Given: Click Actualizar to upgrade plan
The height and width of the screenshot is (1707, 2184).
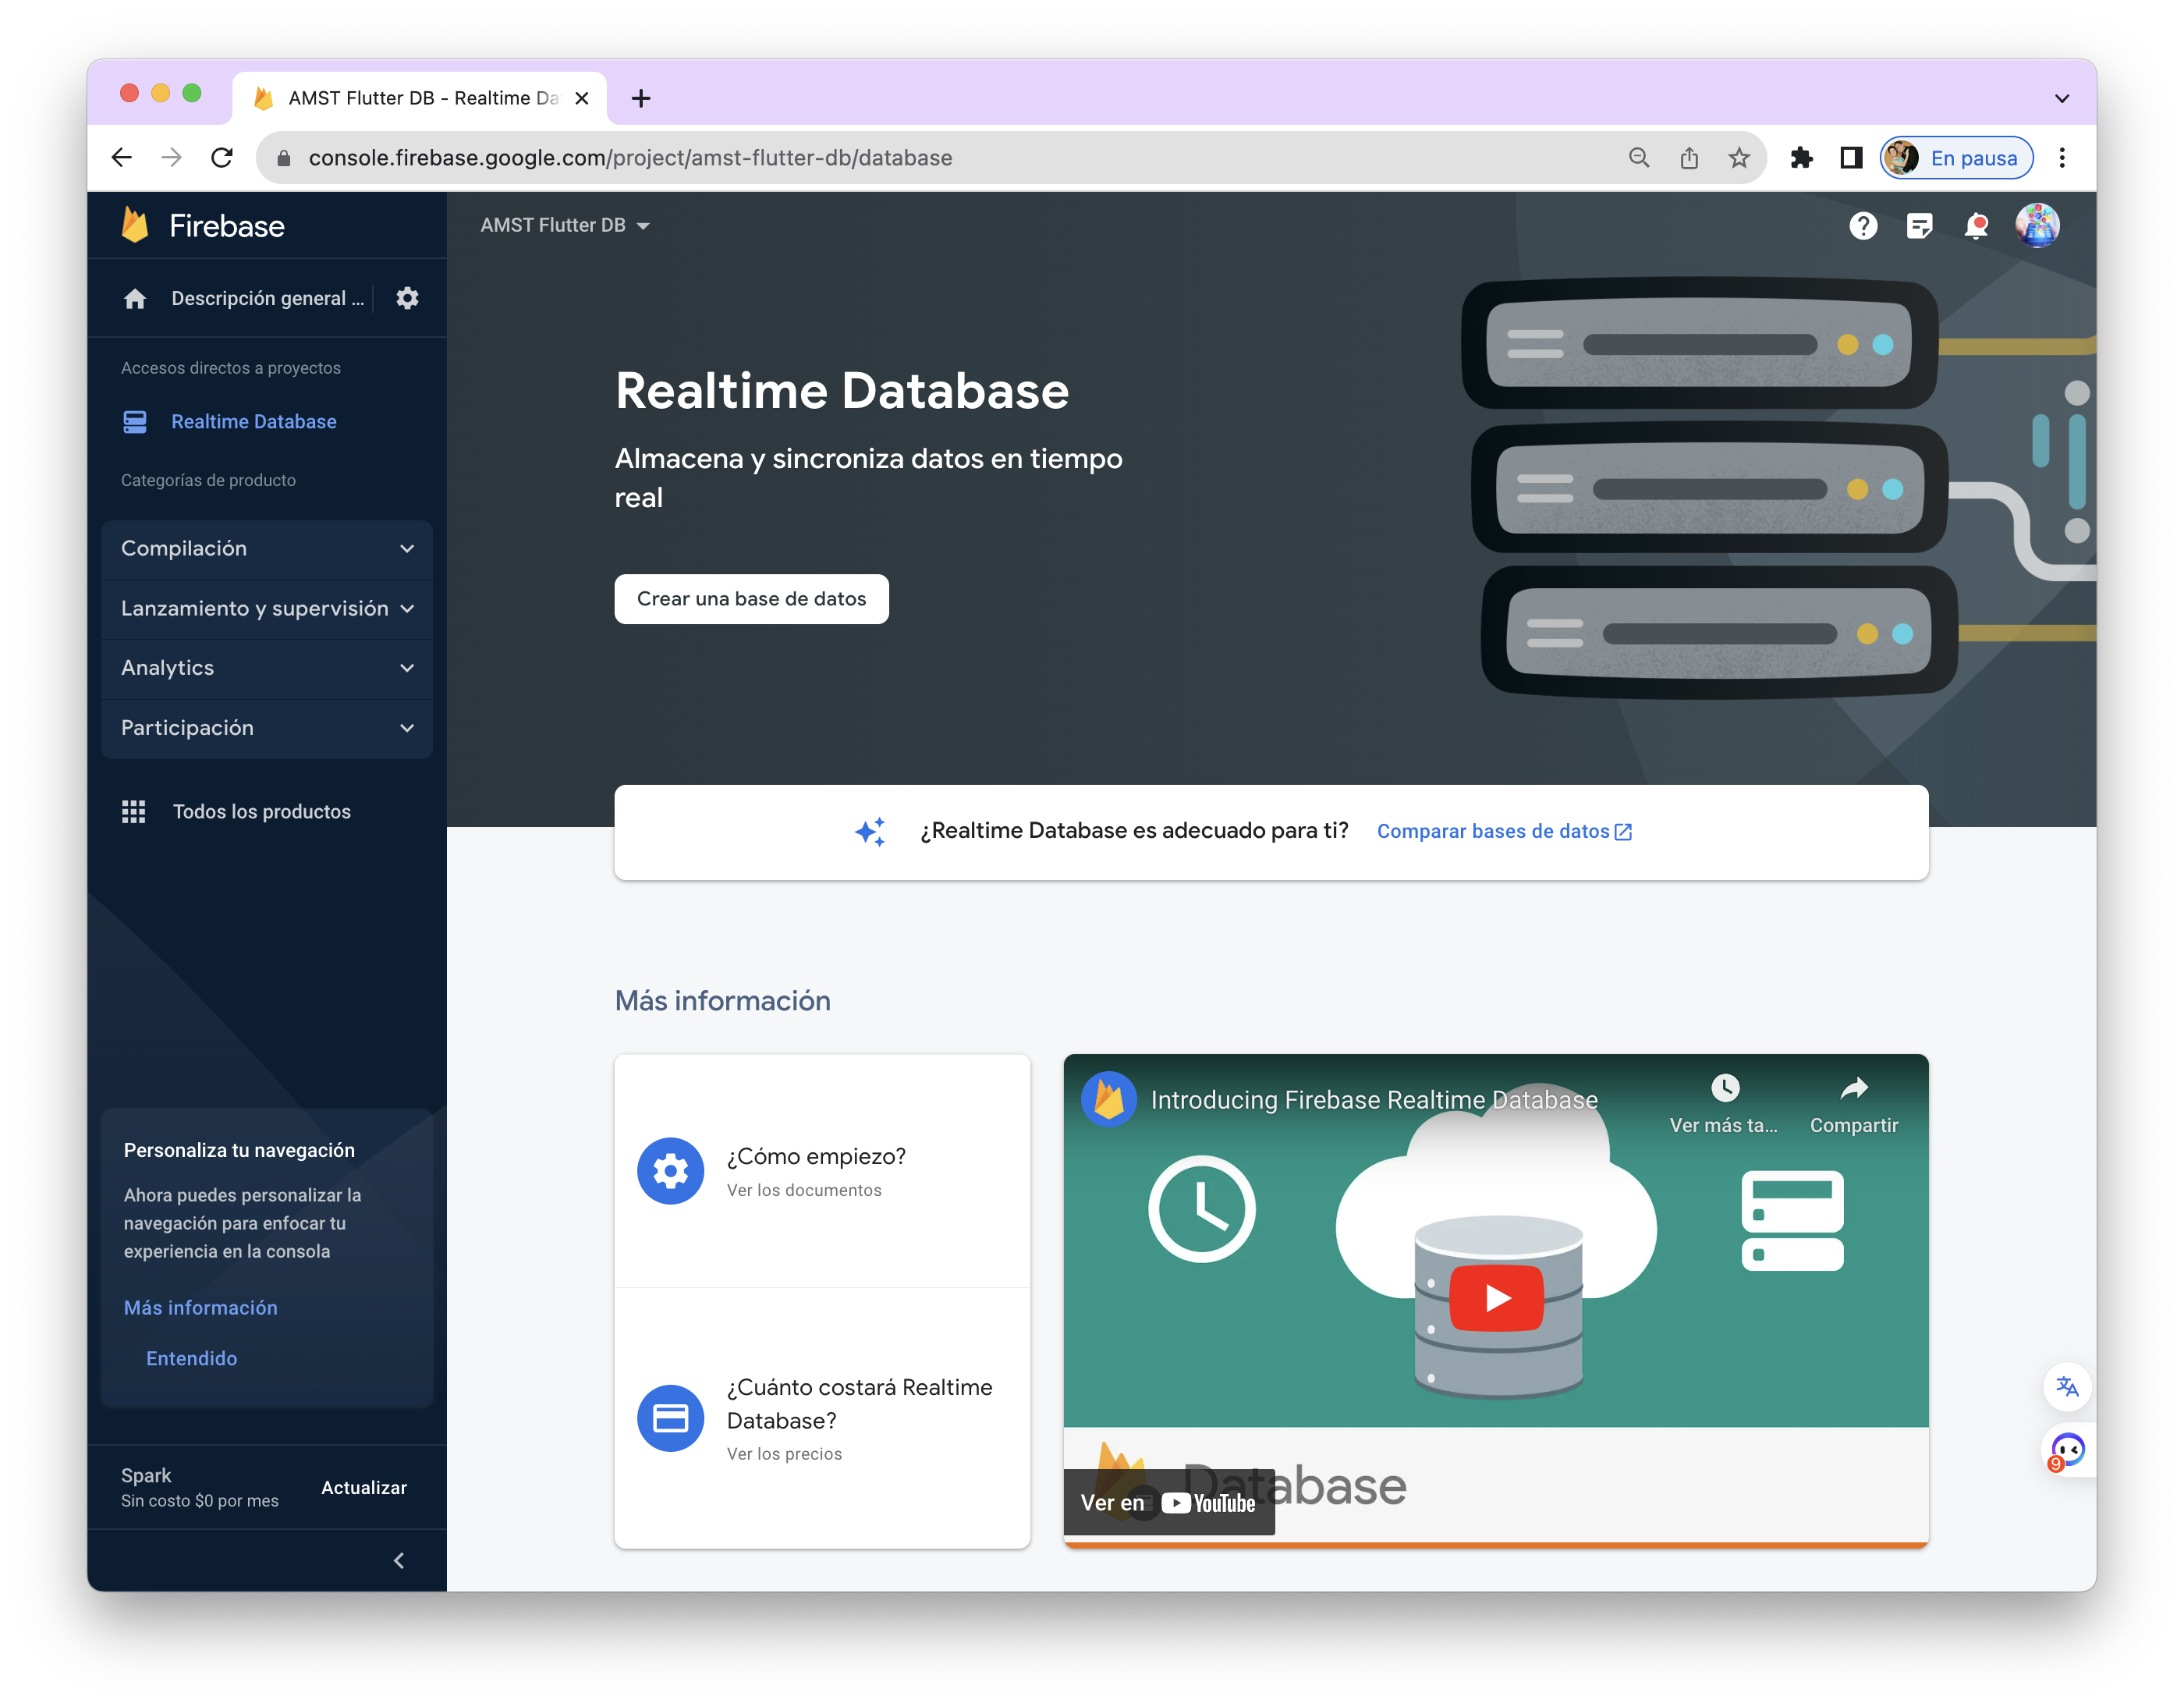Looking at the screenshot, I should click(364, 1488).
